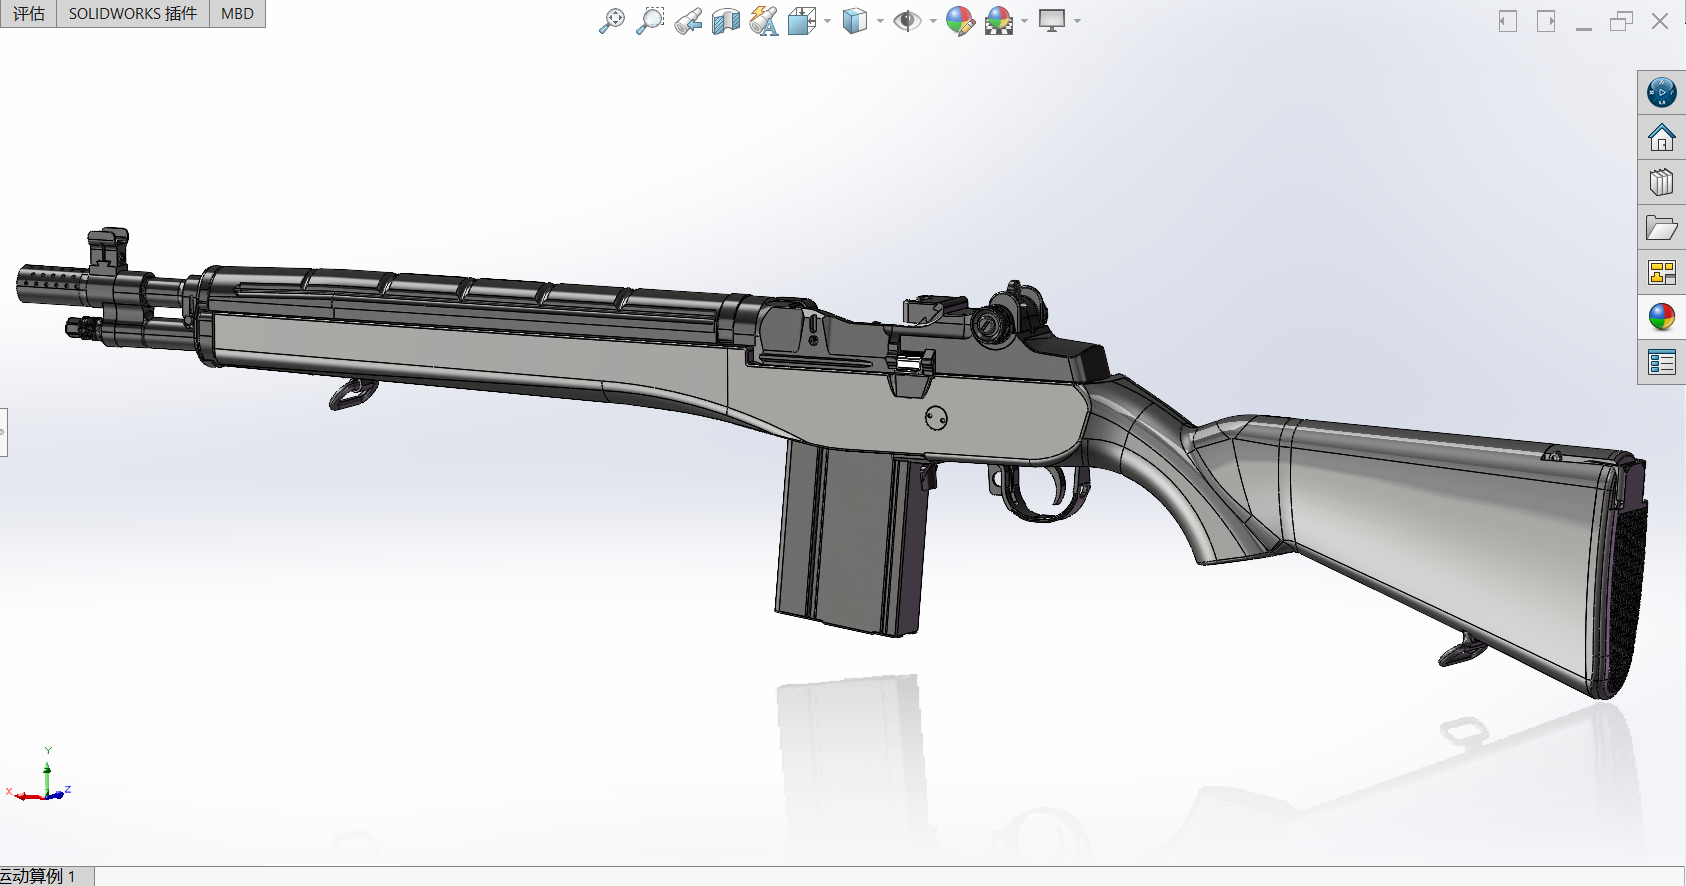The height and width of the screenshot is (886, 1686).
Task: Switch to the 评估 tab
Action: pos(28,13)
